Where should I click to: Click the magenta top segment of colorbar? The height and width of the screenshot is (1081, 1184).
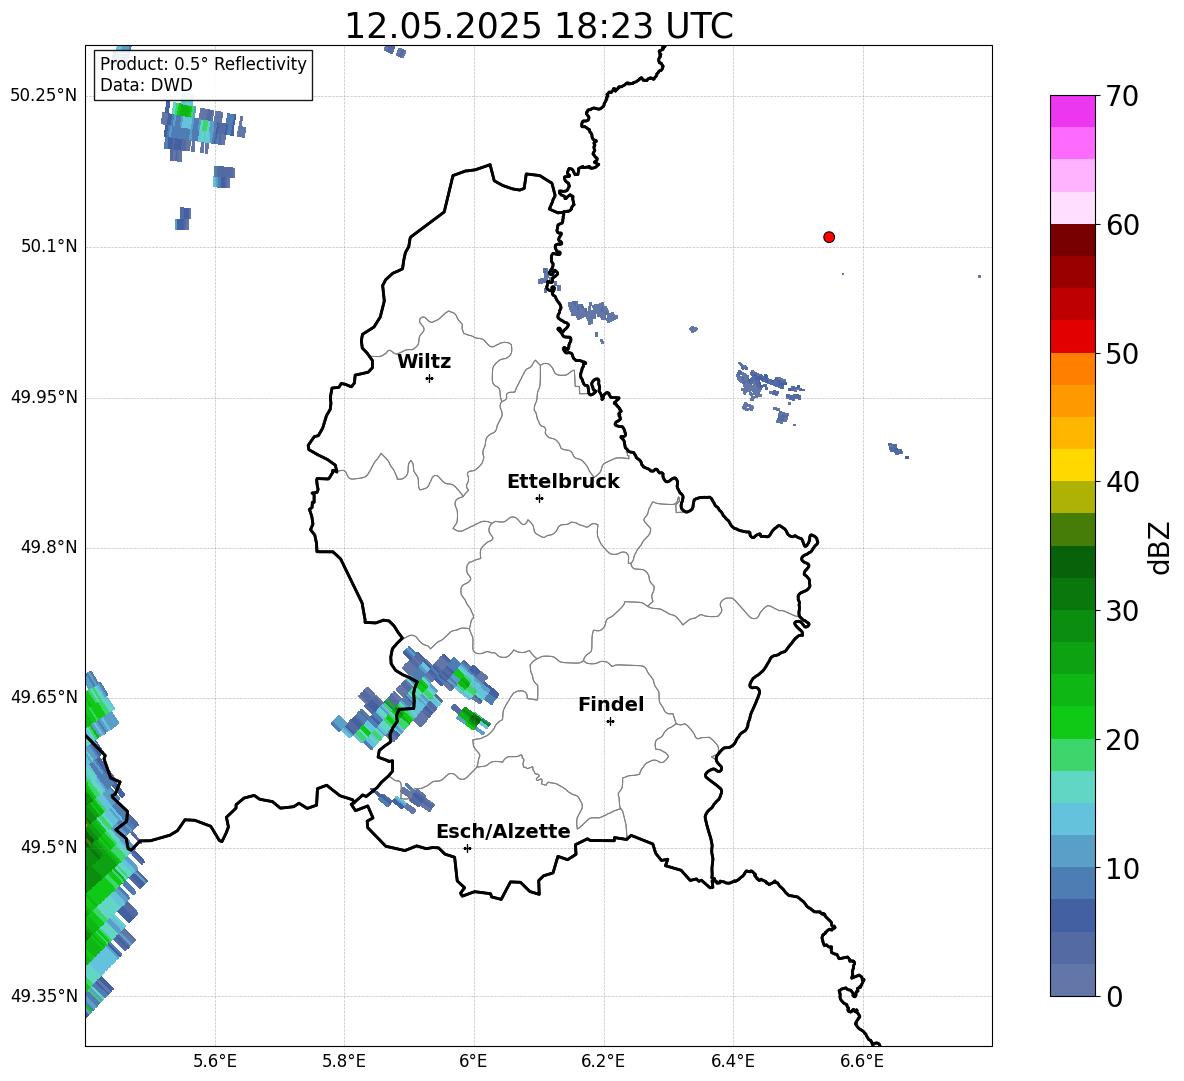(1073, 111)
